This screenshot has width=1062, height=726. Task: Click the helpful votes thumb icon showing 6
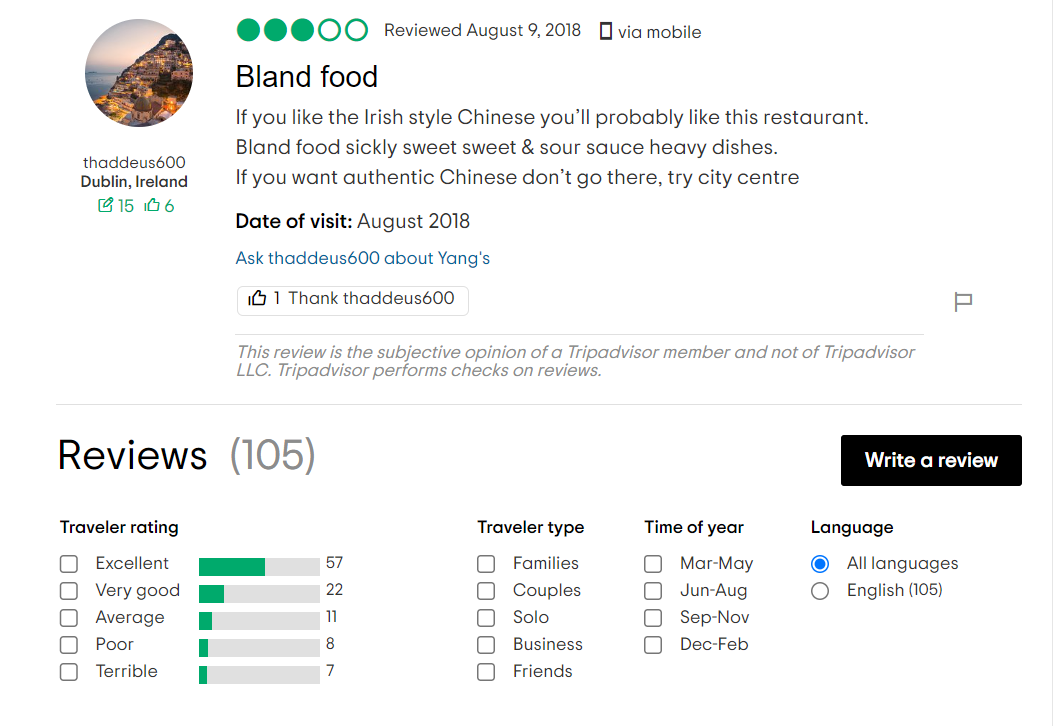(152, 205)
